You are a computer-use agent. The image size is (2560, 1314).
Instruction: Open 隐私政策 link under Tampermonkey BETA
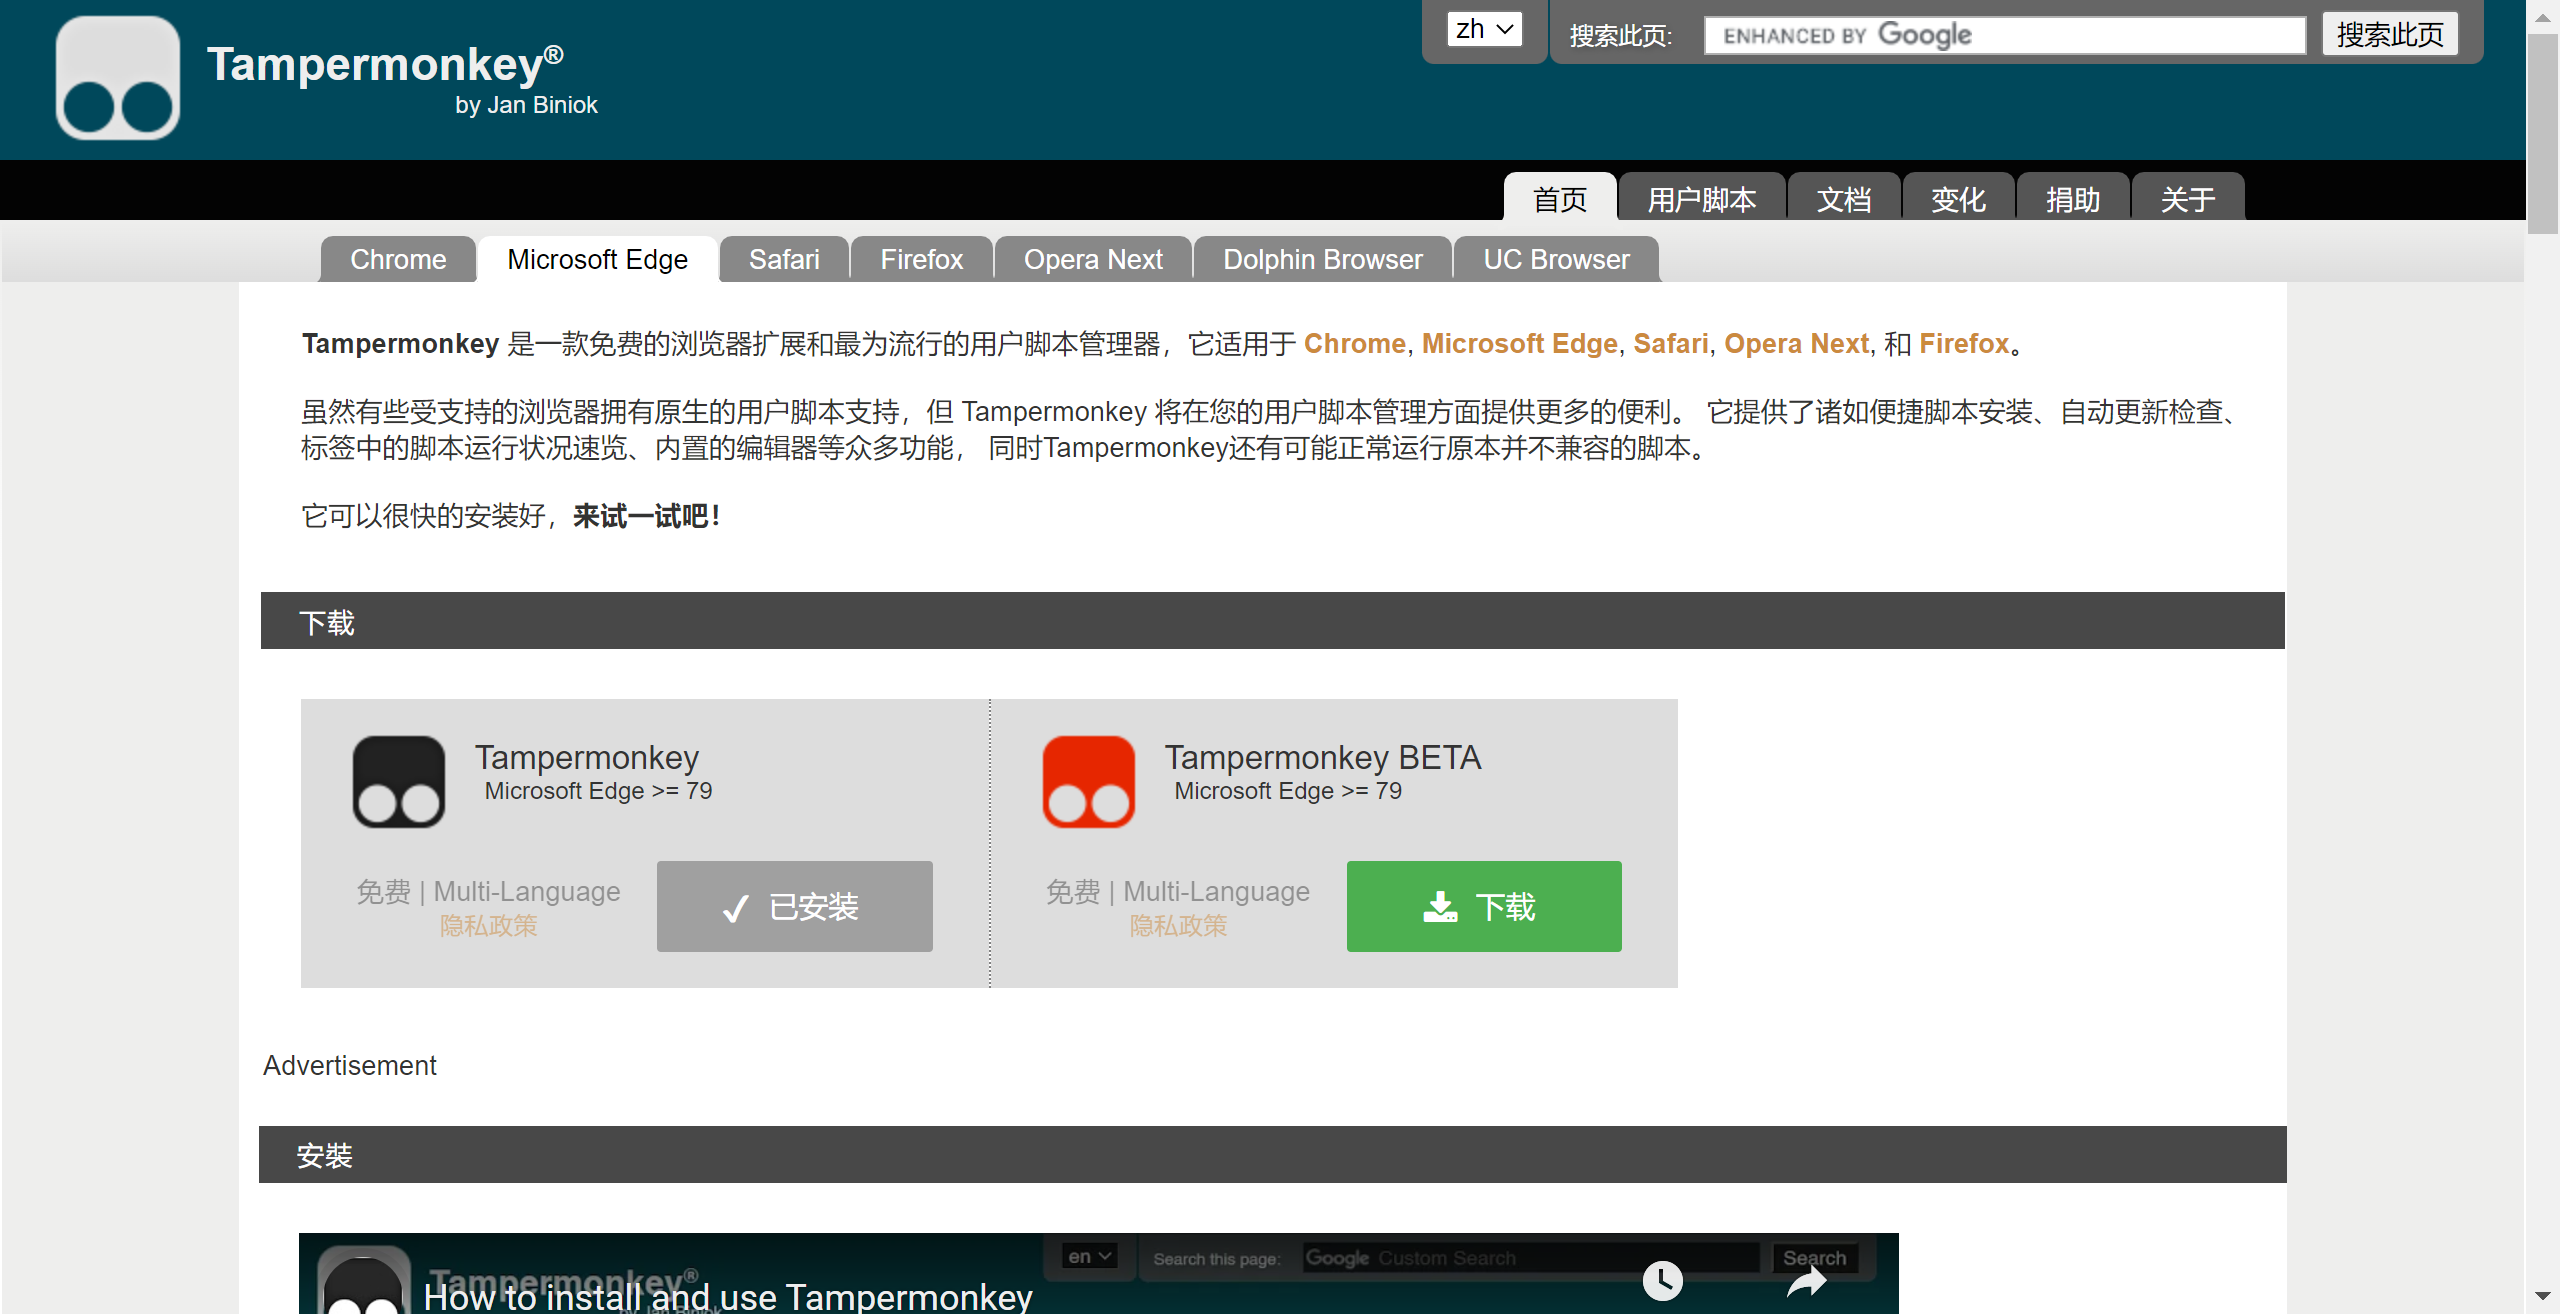pyautogui.click(x=1178, y=925)
